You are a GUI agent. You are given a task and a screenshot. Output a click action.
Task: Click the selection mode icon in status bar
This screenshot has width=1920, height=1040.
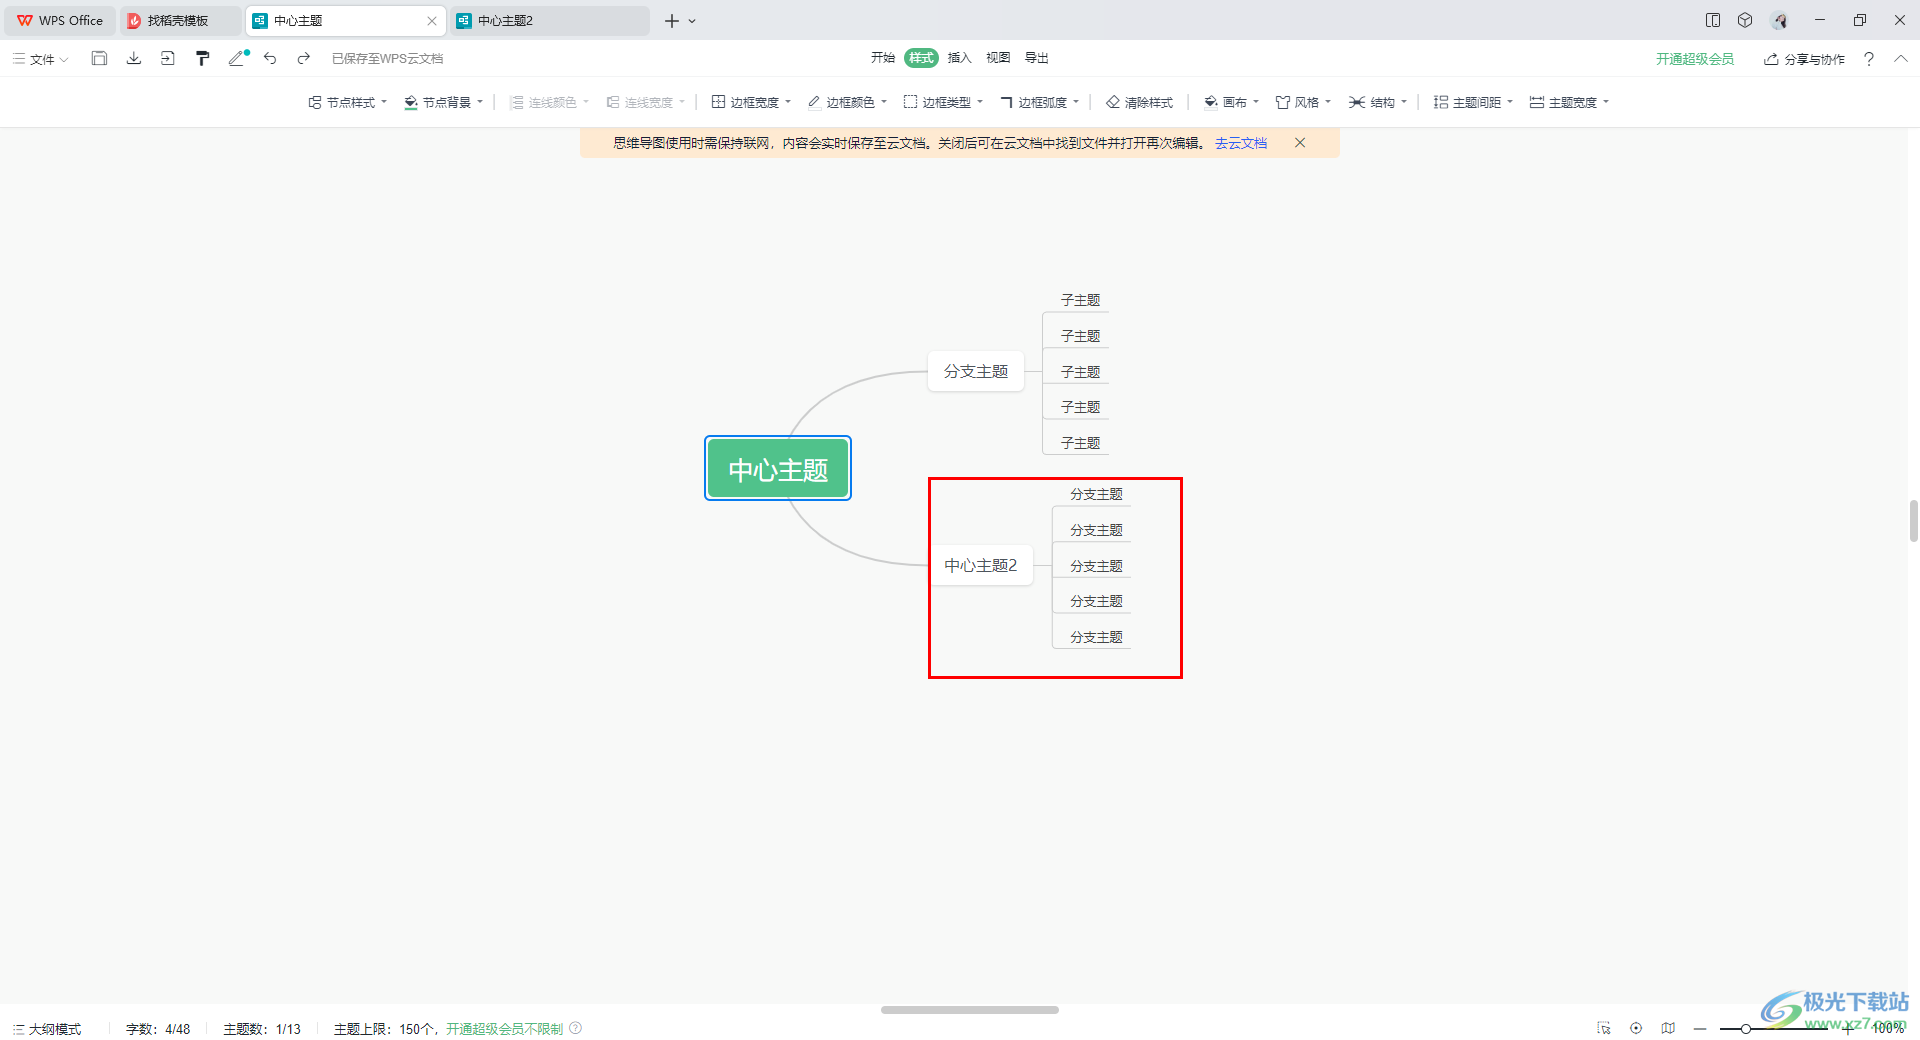tap(1604, 1028)
